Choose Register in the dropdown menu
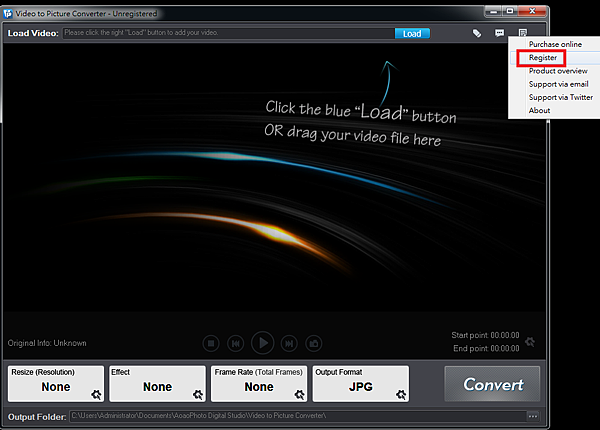 pyautogui.click(x=543, y=58)
